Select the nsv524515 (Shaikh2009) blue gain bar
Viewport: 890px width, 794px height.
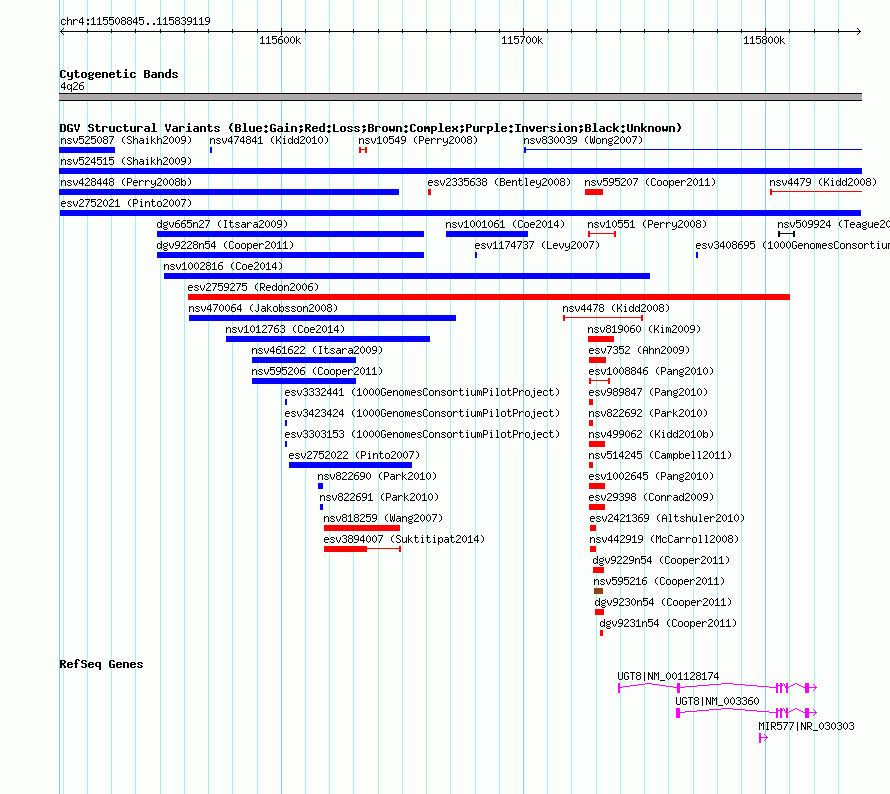460,171
